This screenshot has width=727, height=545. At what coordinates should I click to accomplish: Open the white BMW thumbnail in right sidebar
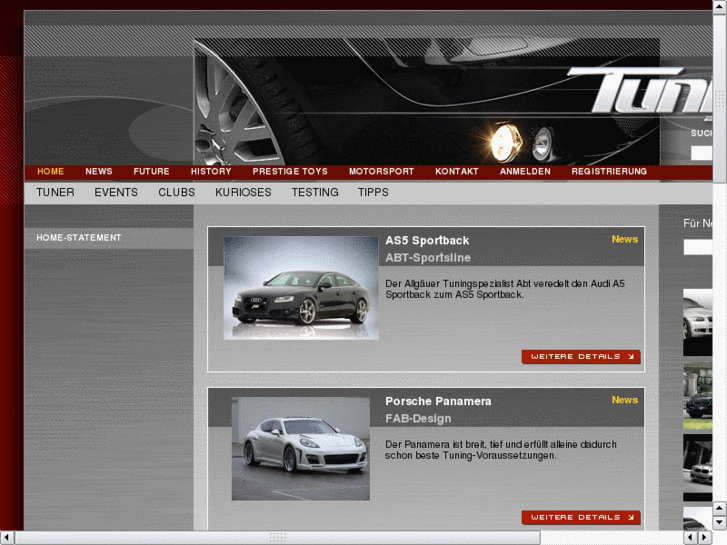pyautogui.click(x=698, y=468)
